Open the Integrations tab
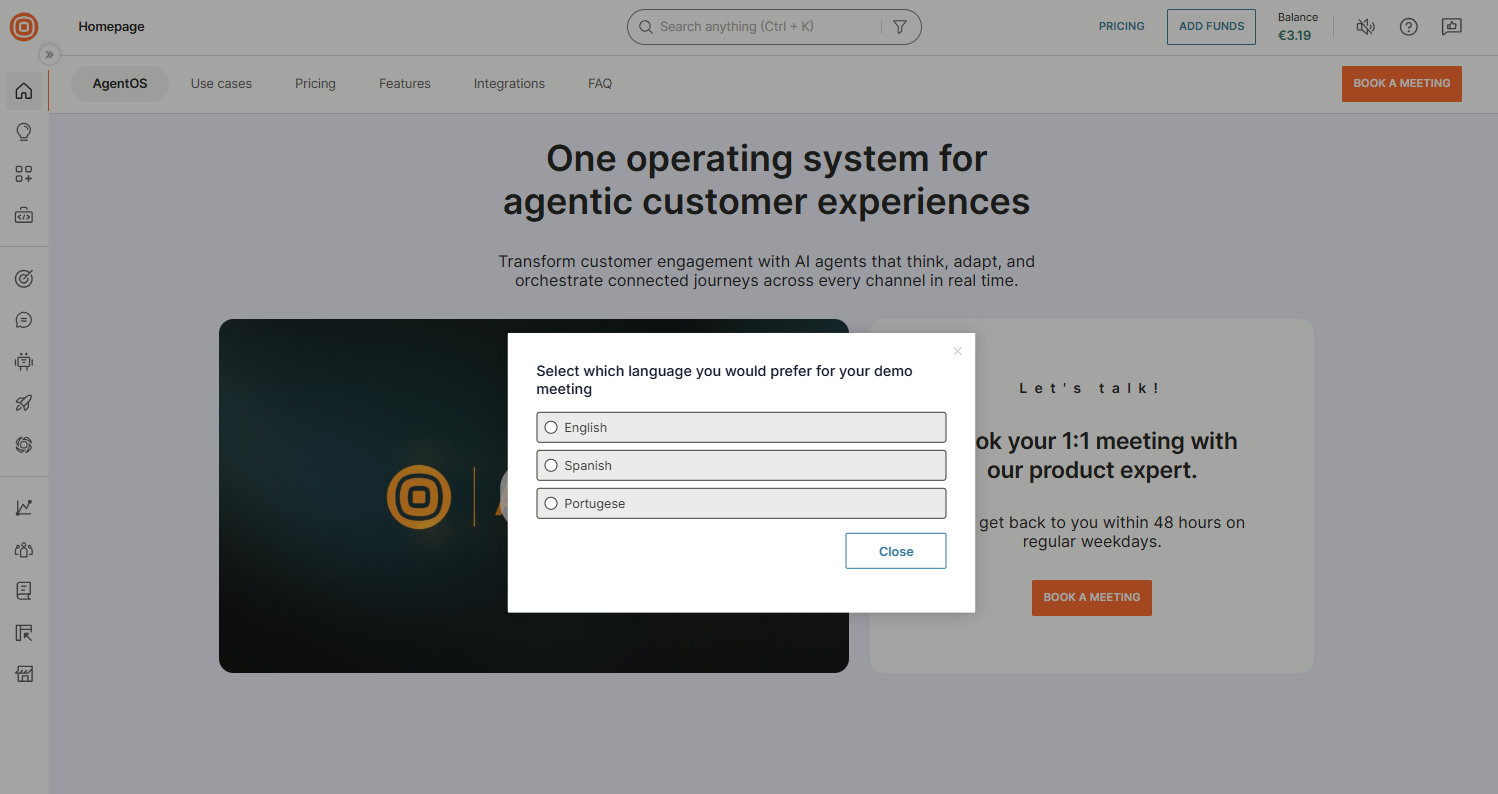This screenshot has height=794, width=1498. (509, 84)
